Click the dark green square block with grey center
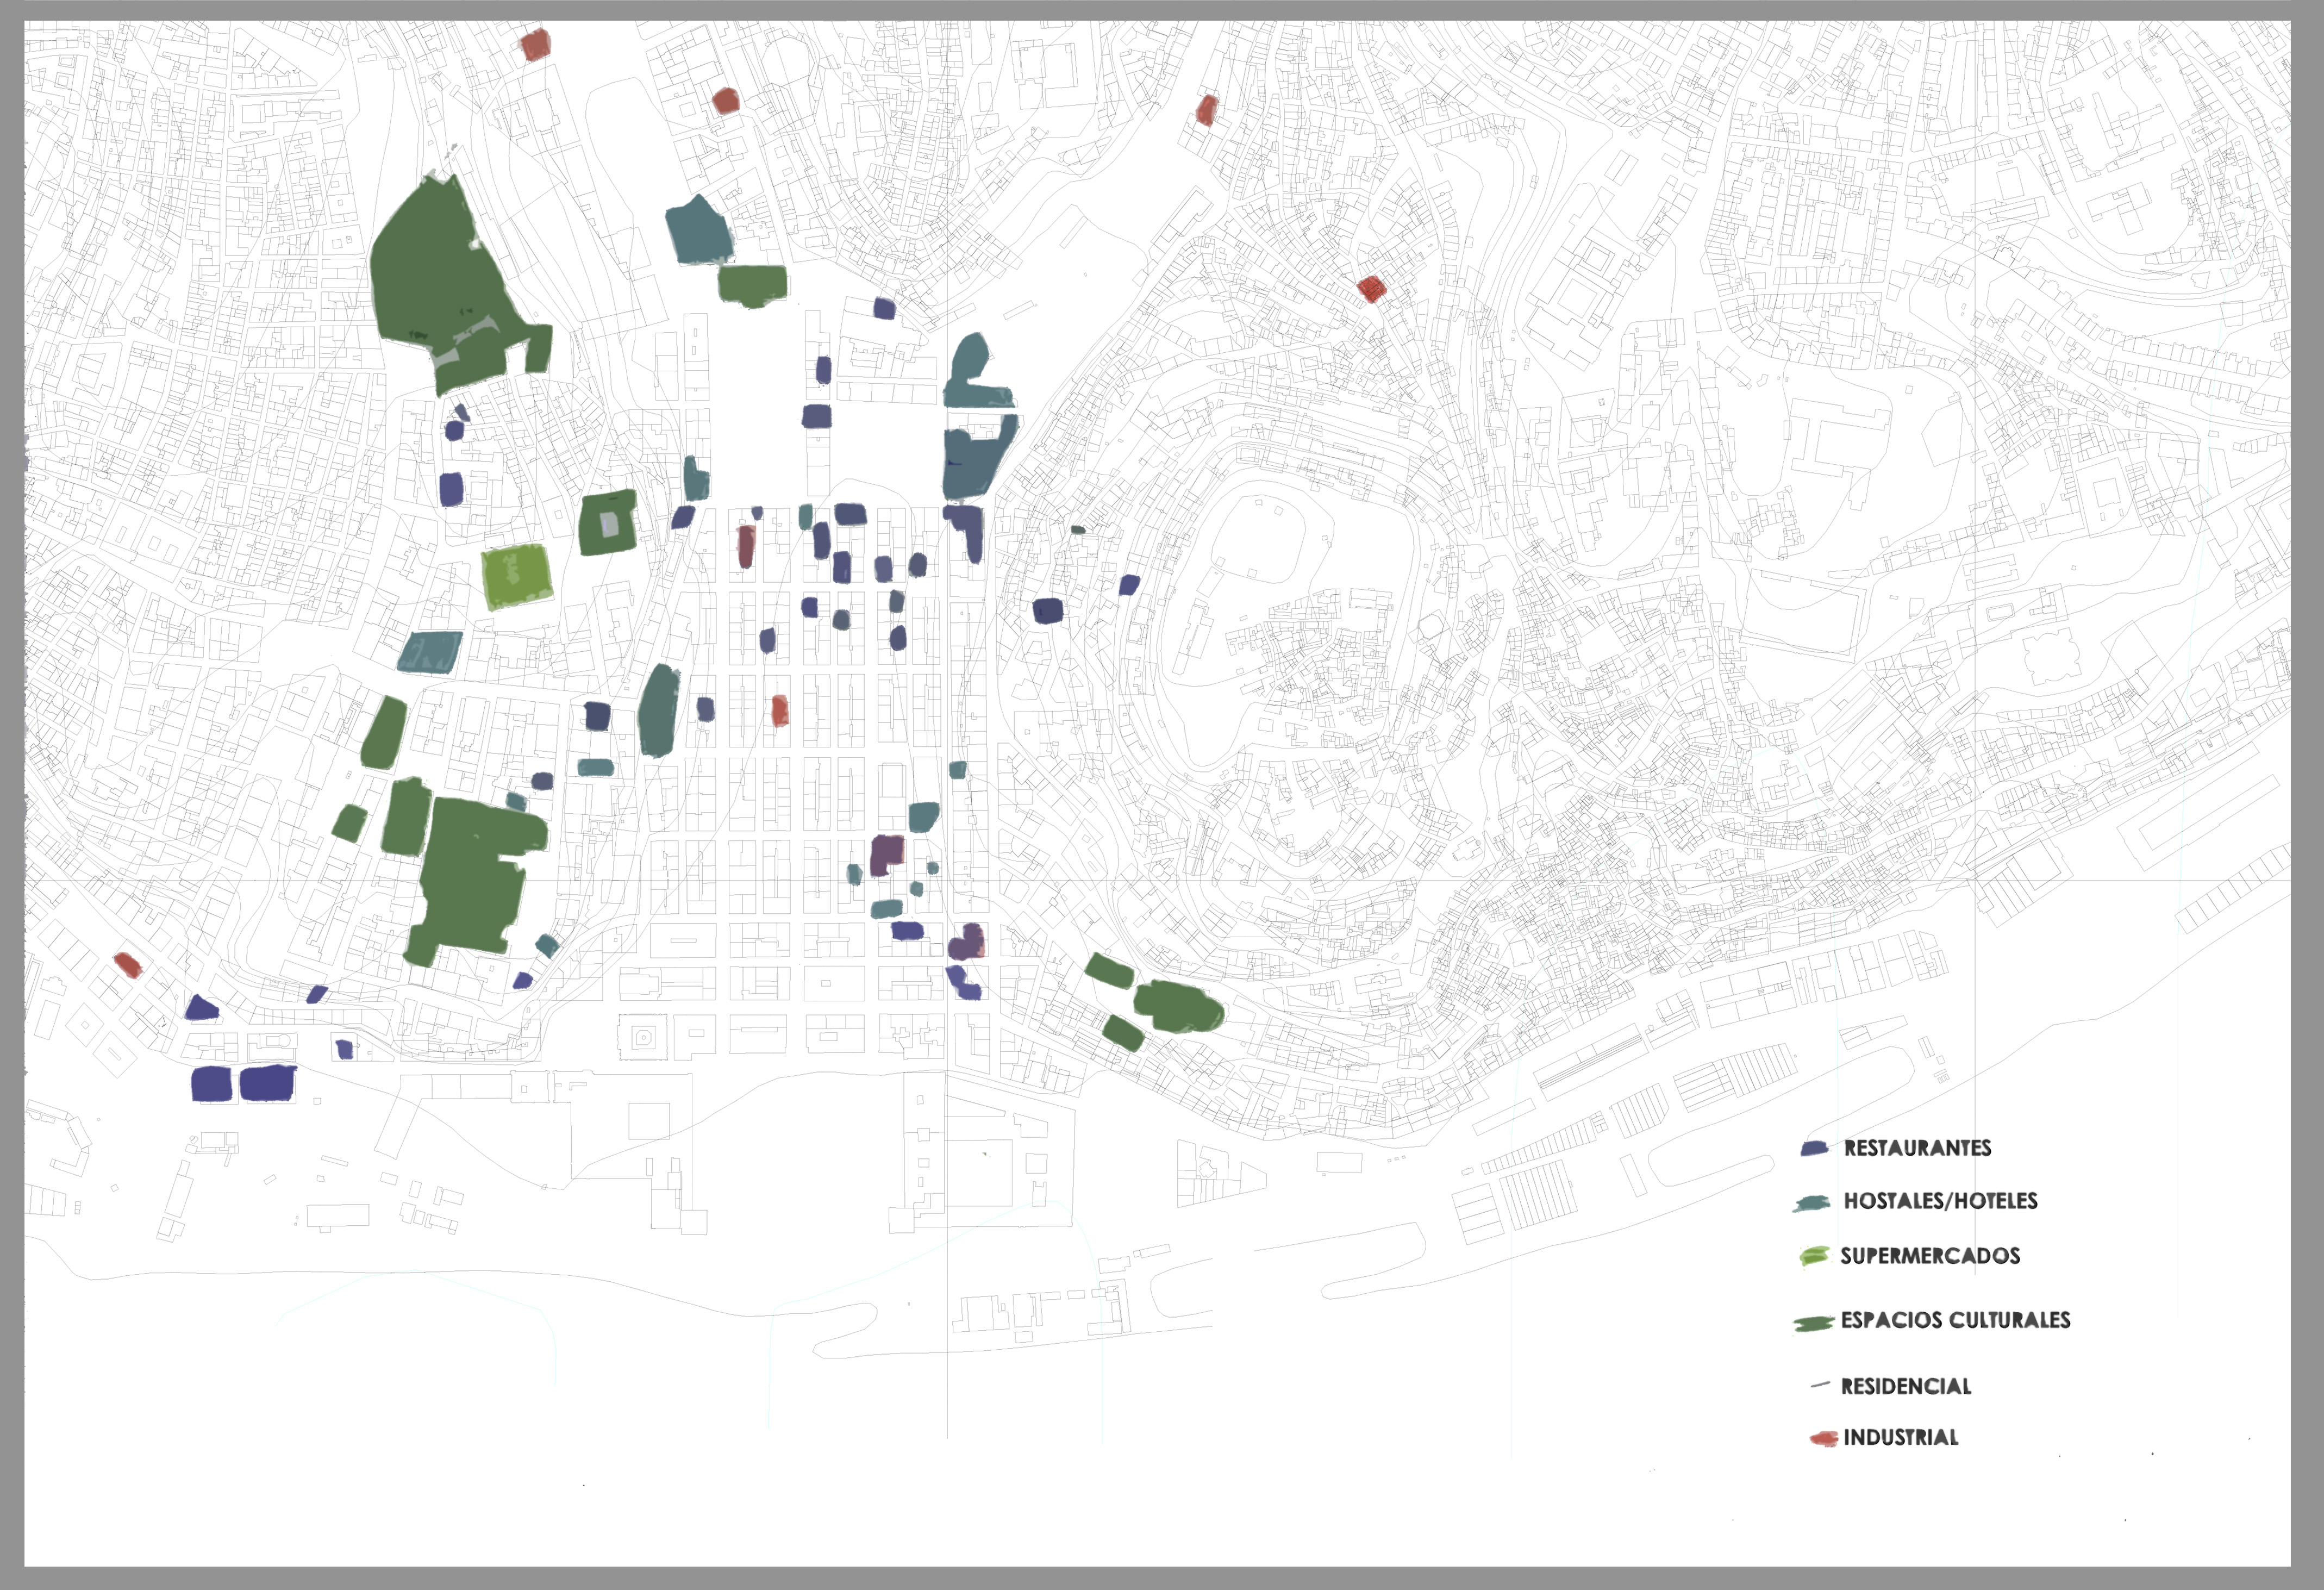This screenshot has width=2324, height=1590. (608, 523)
